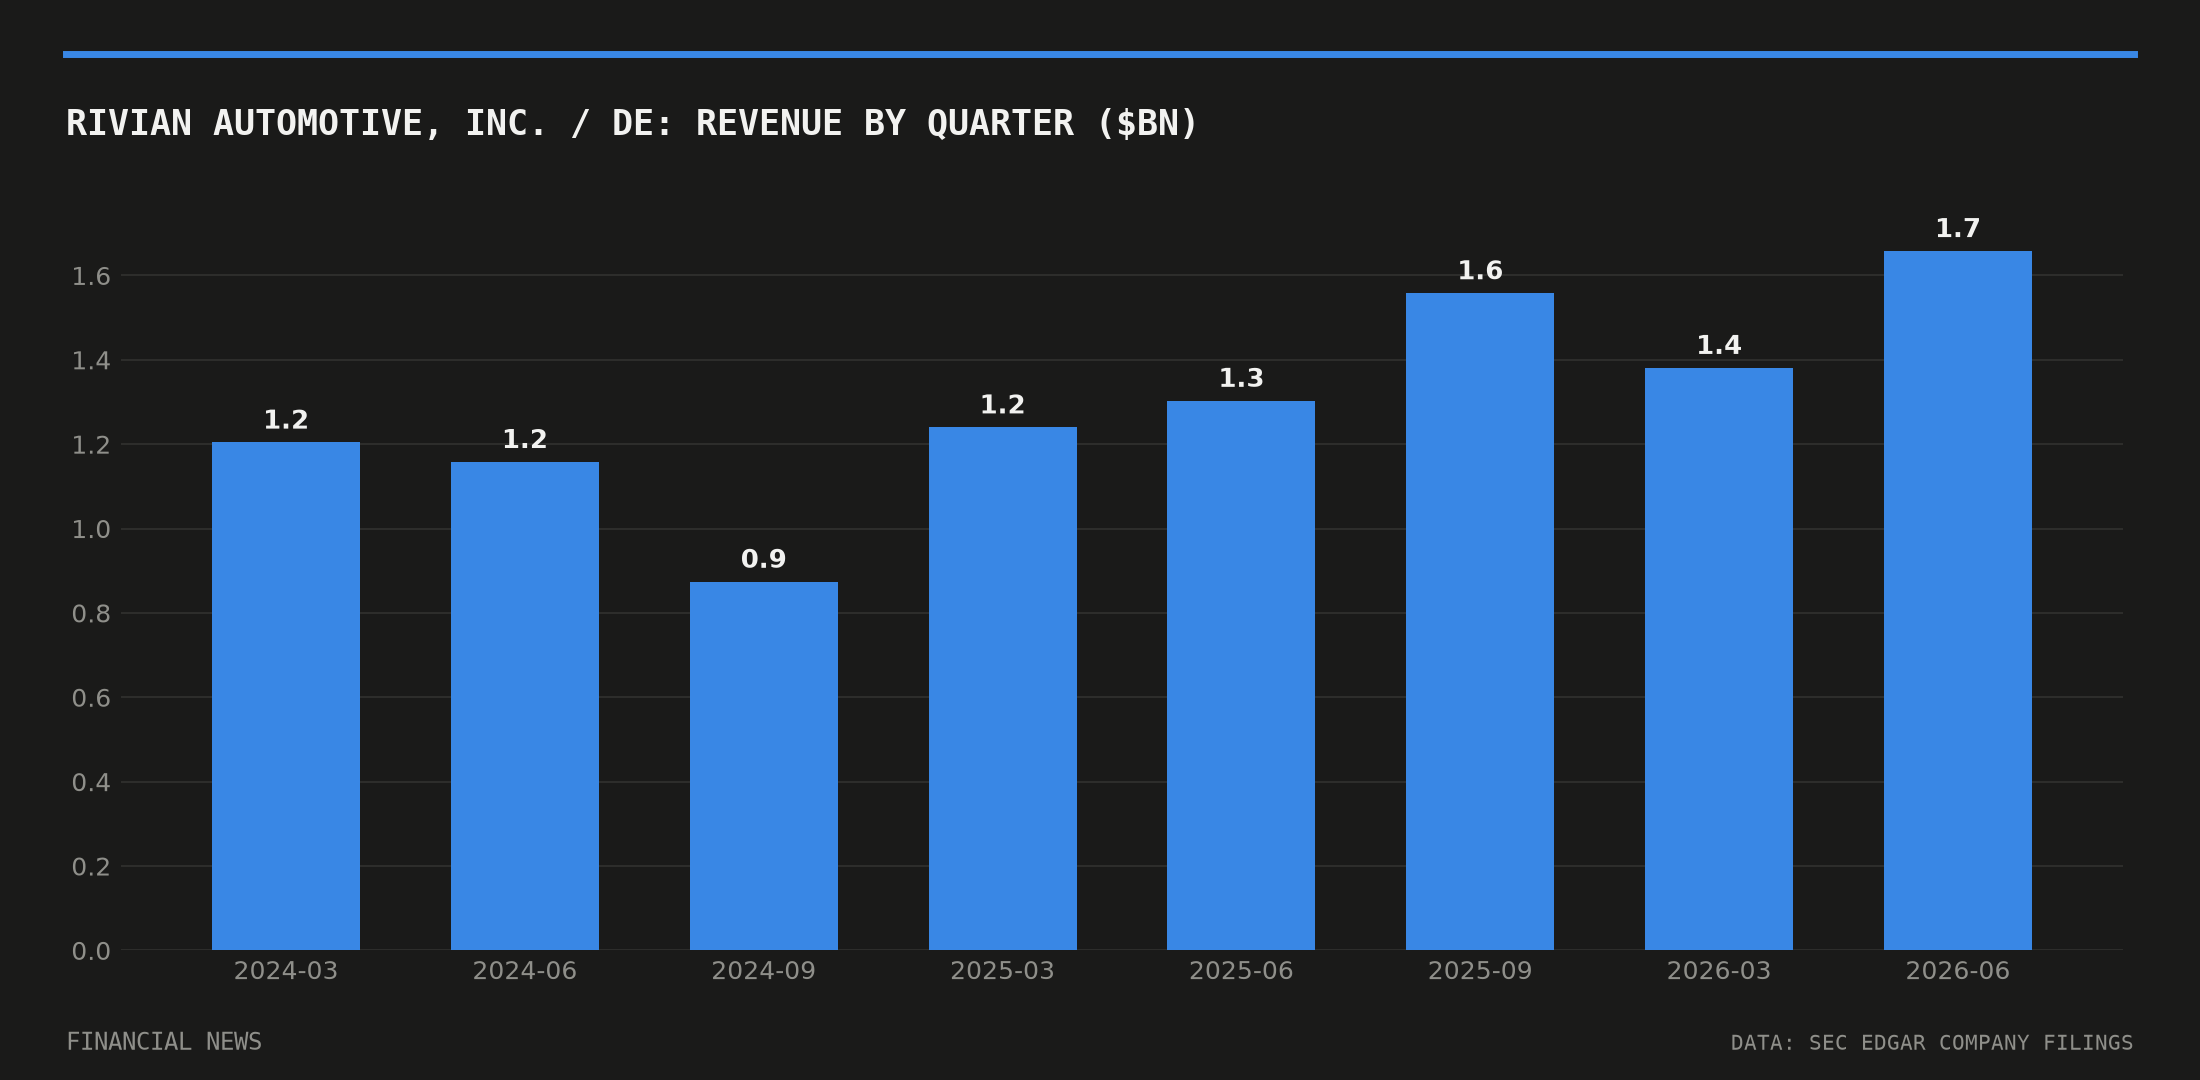Screen dimensions: 2200x1080
Task: Click the 1.0 y-axis tick label
Action: click(x=91, y=530)
